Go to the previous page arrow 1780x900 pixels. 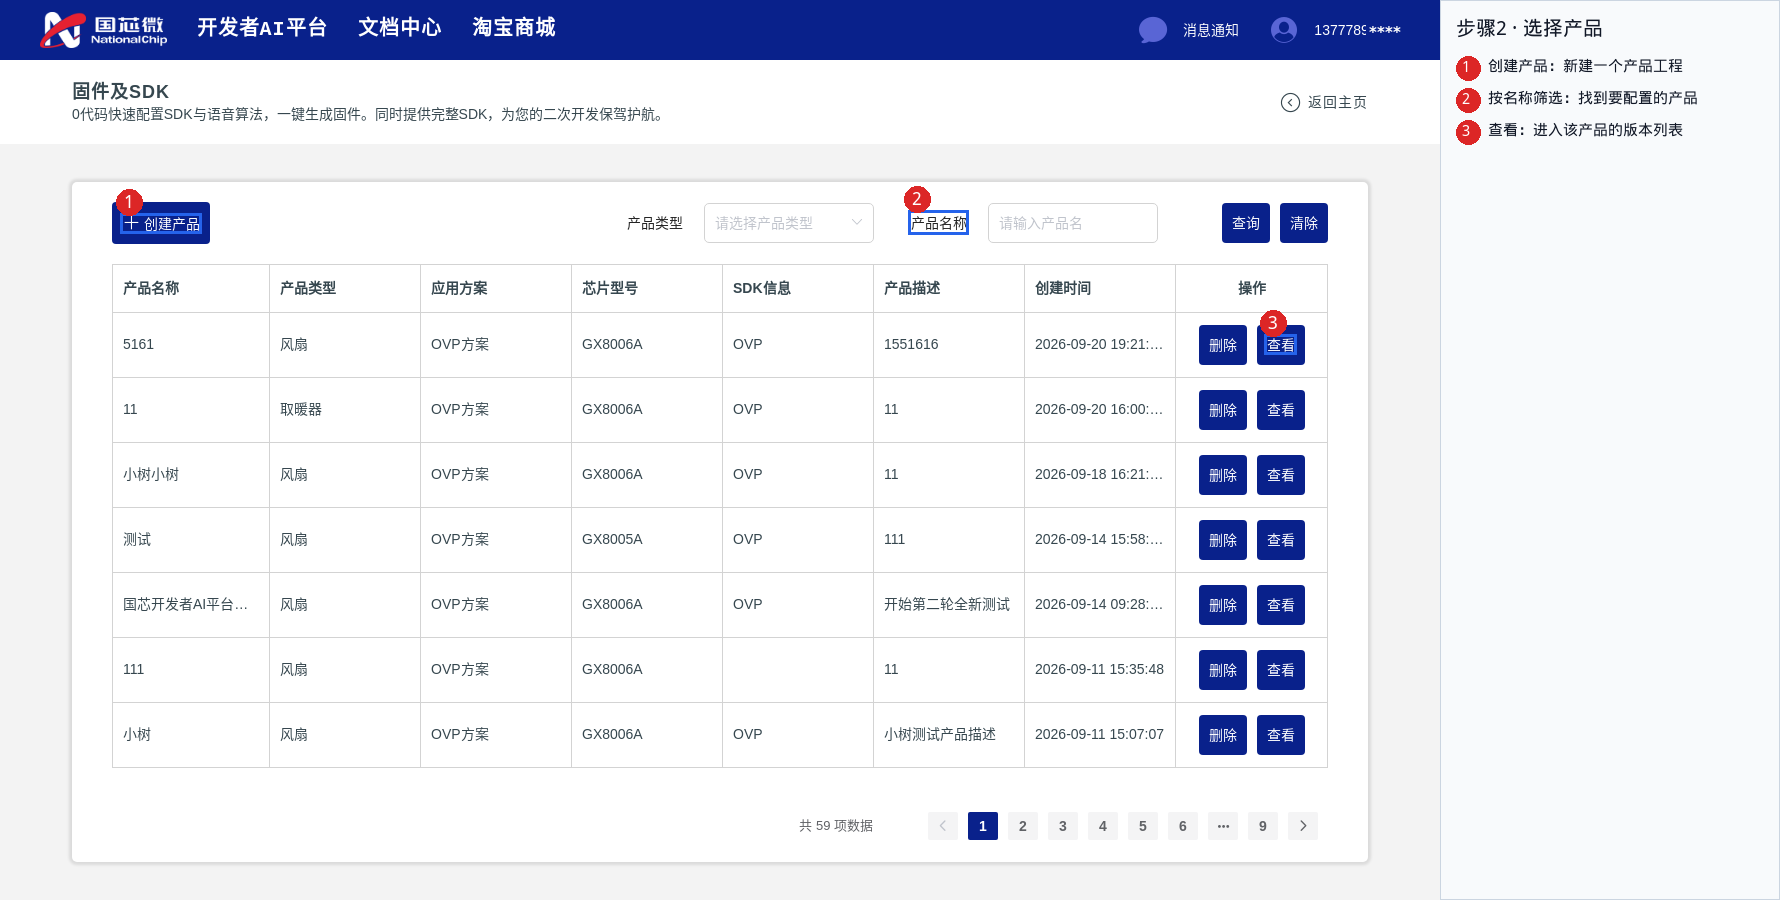(x=943, y=826)
